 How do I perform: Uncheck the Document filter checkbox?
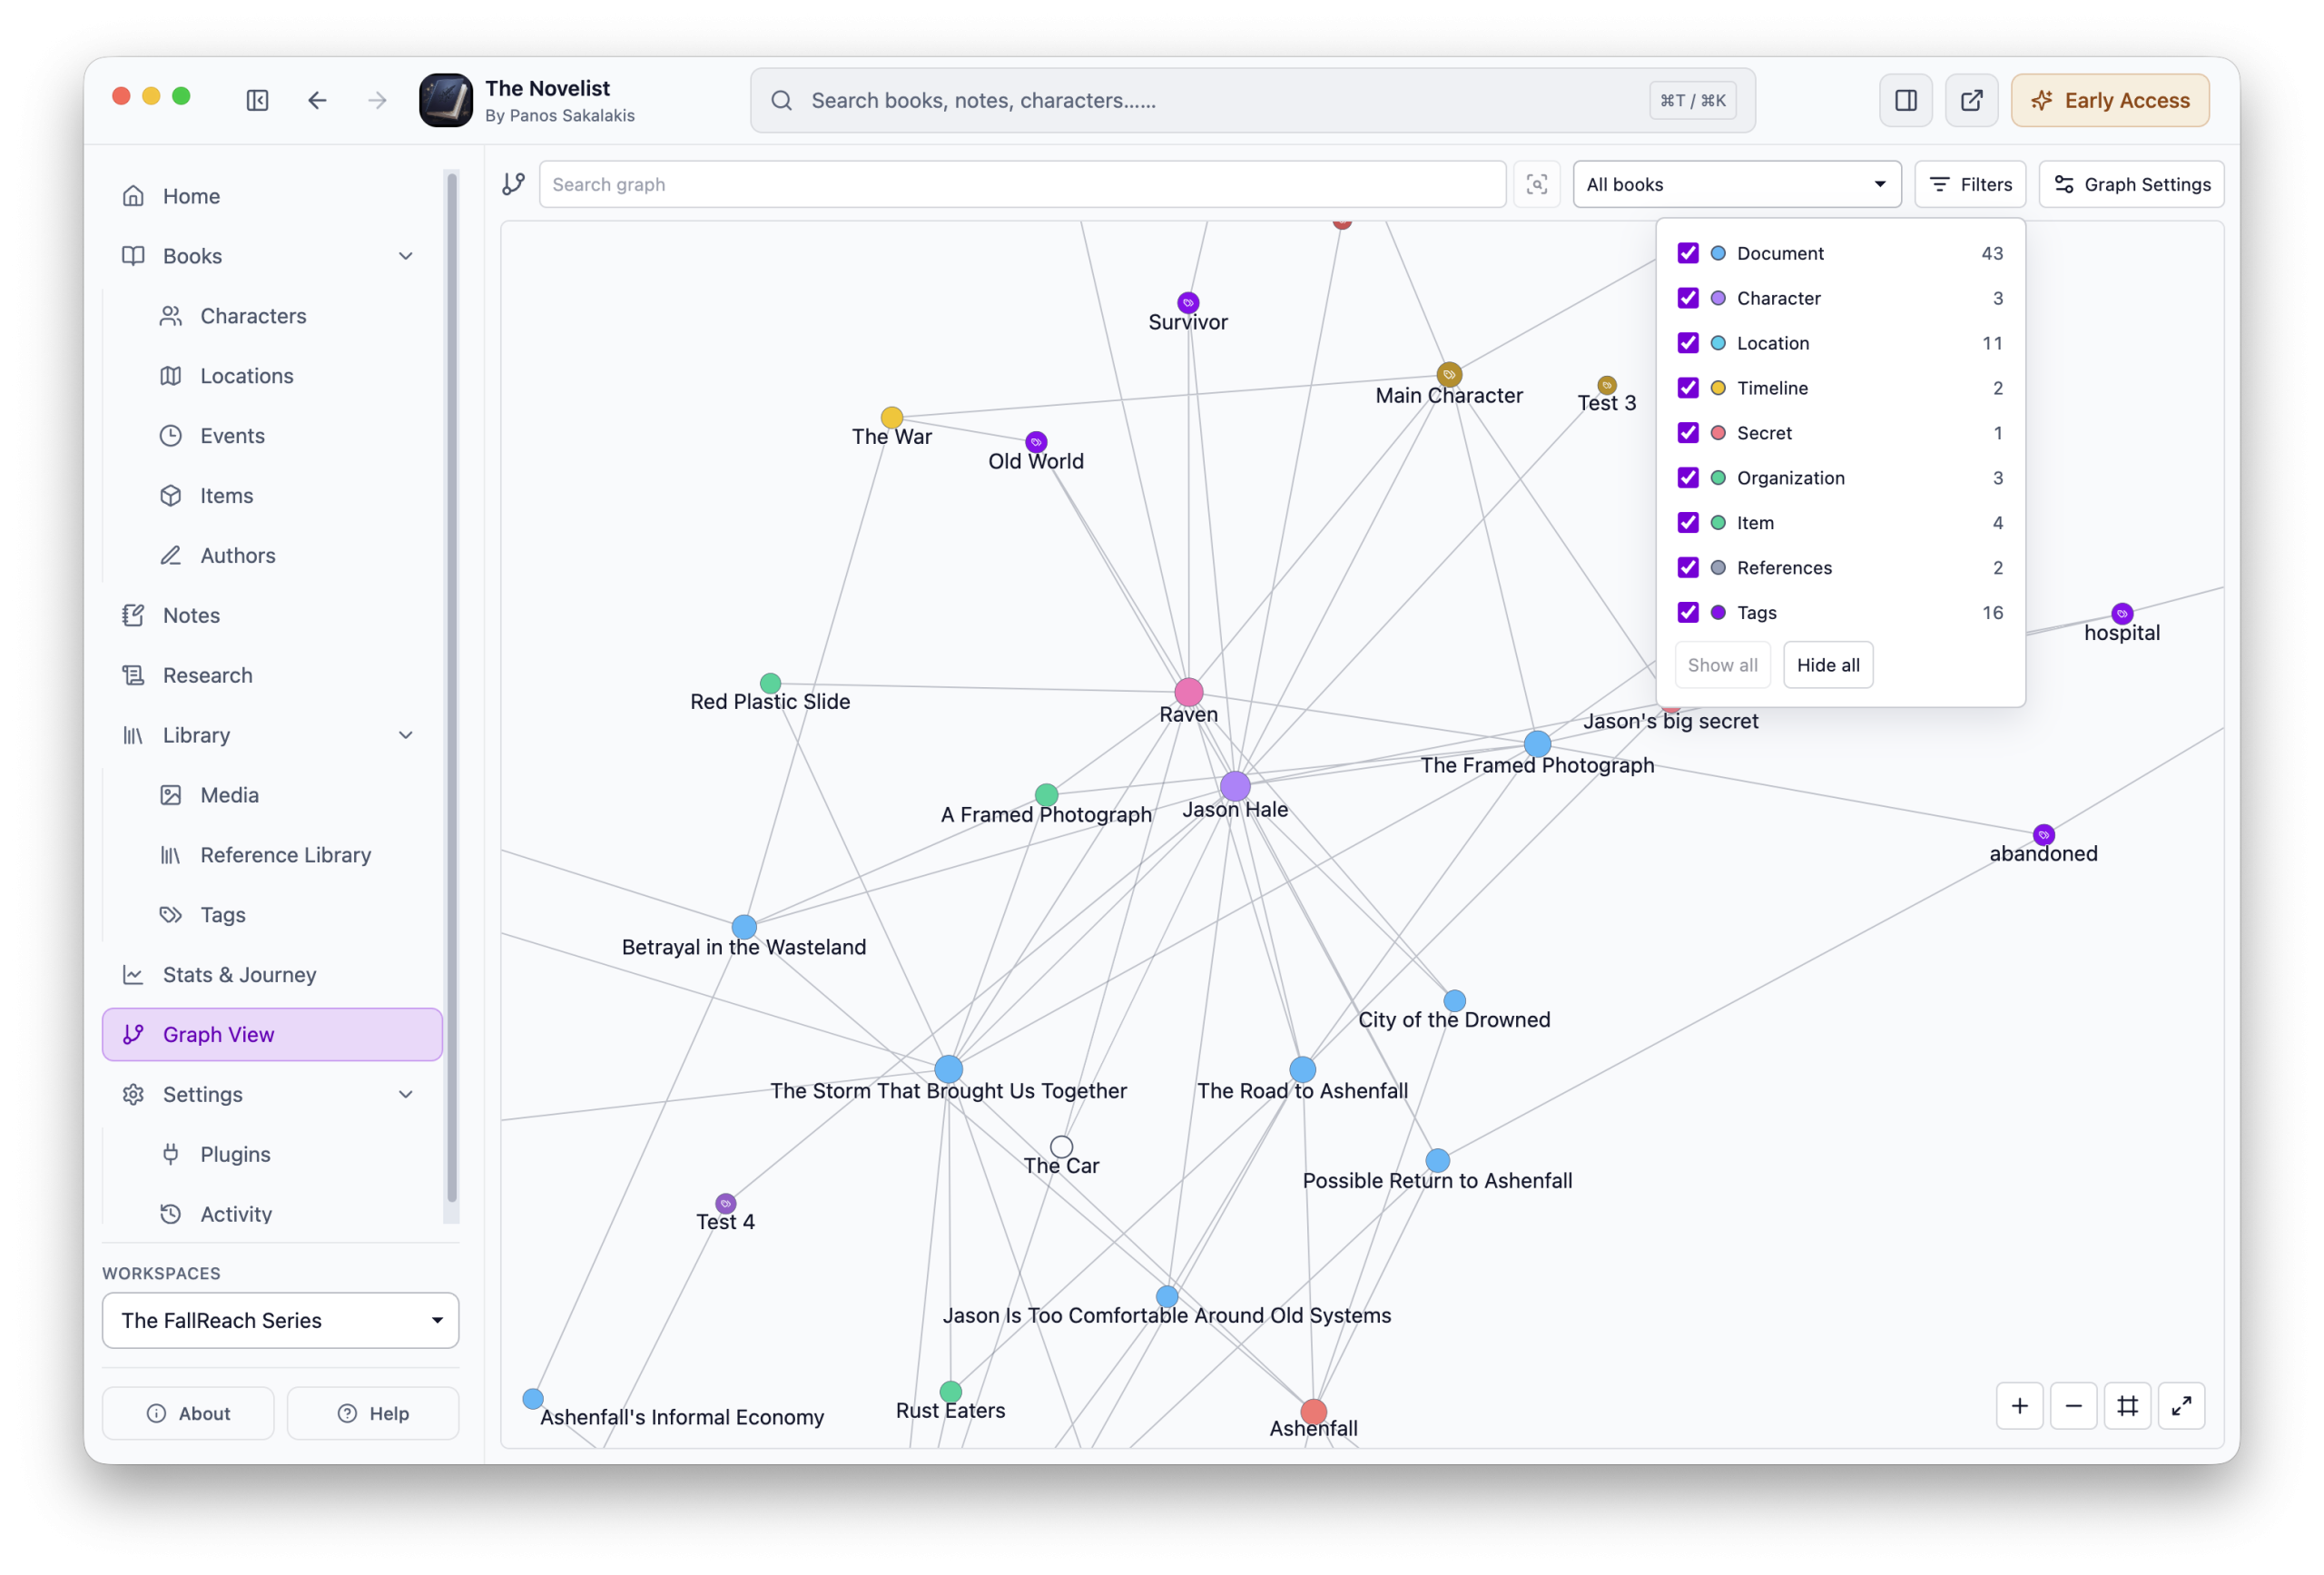point(1688,253)
